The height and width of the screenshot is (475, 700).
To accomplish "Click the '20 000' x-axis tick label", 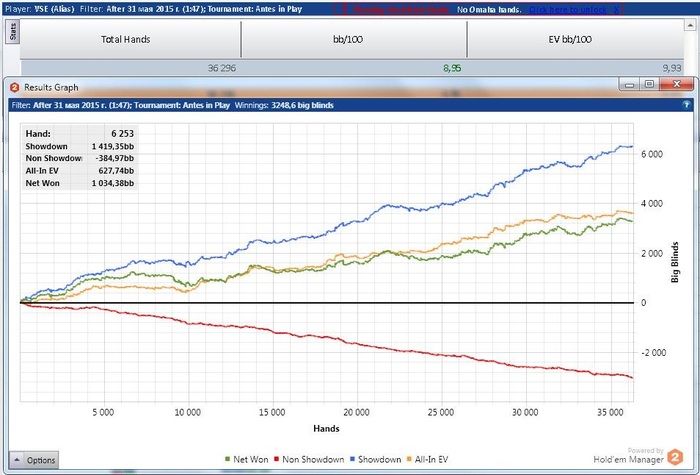I will 356,412.
